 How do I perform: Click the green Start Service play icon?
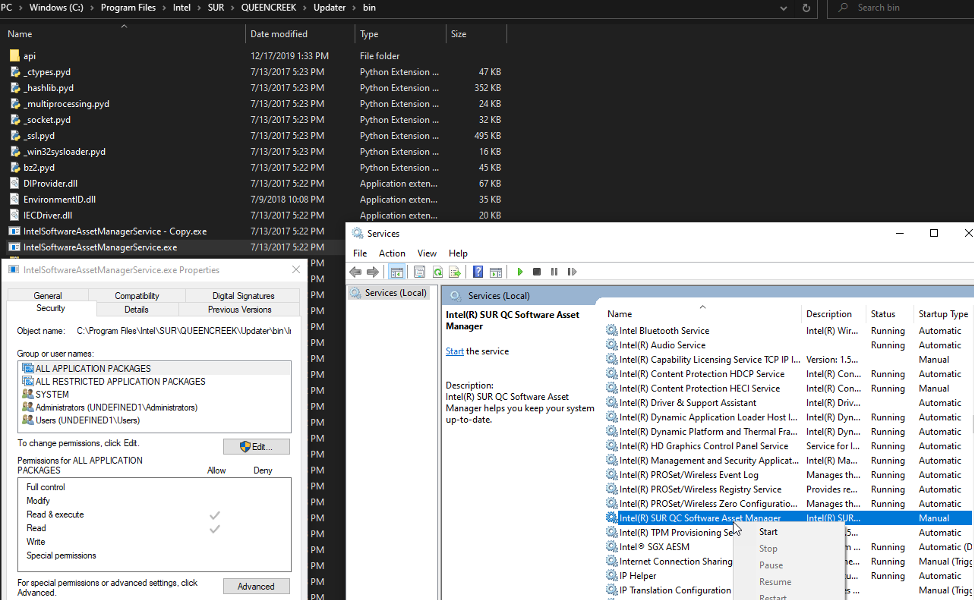pyautogui.click(x=520, y=272)
